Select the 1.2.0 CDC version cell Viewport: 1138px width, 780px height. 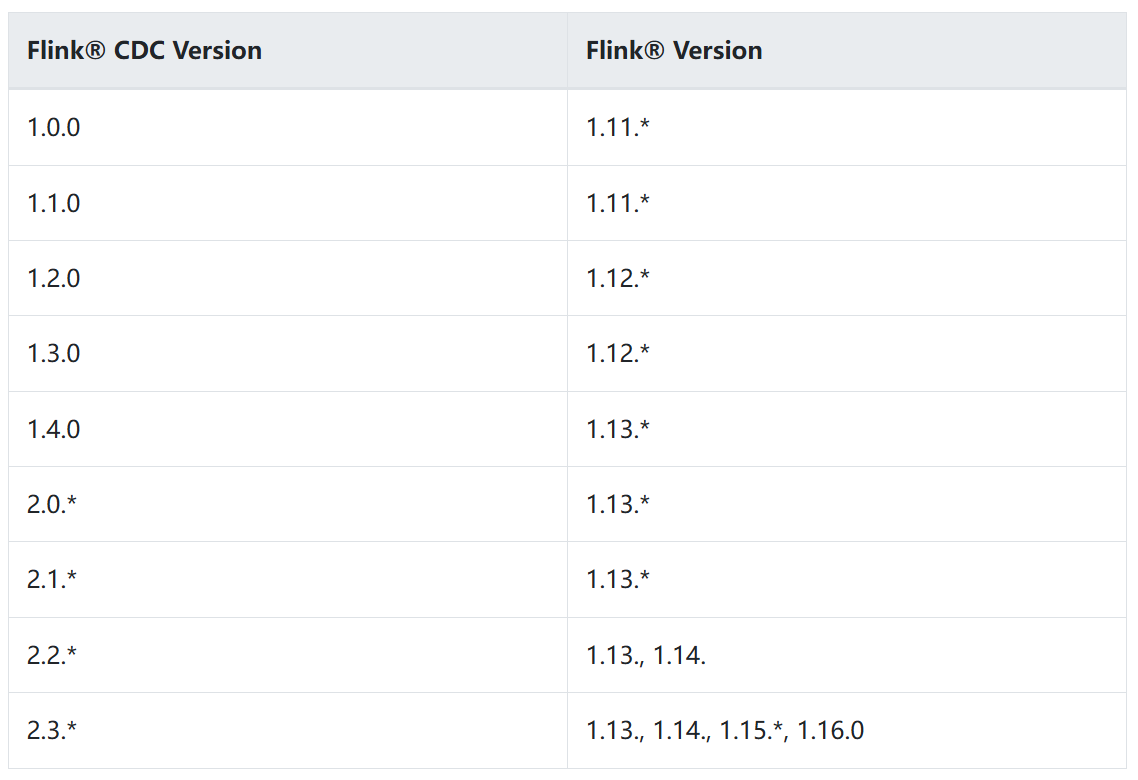coord(288,279)
